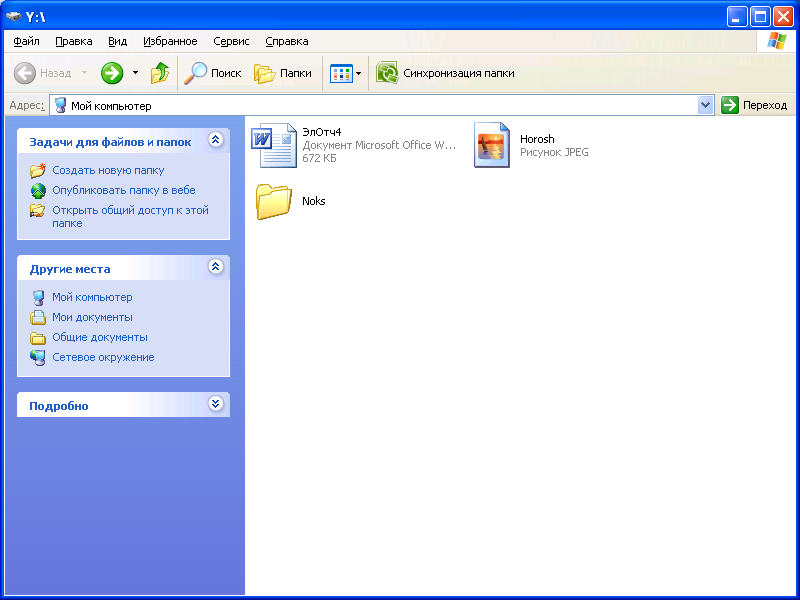Select the Horosh JPEG image icon
800x600 pixels.
(x=491, y=145)
